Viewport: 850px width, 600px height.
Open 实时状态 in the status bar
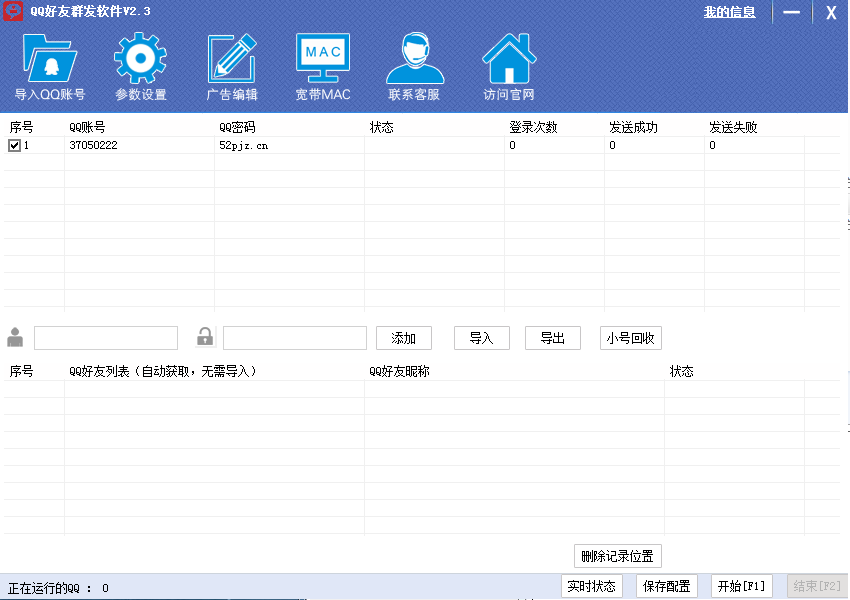tap(591, 586)
